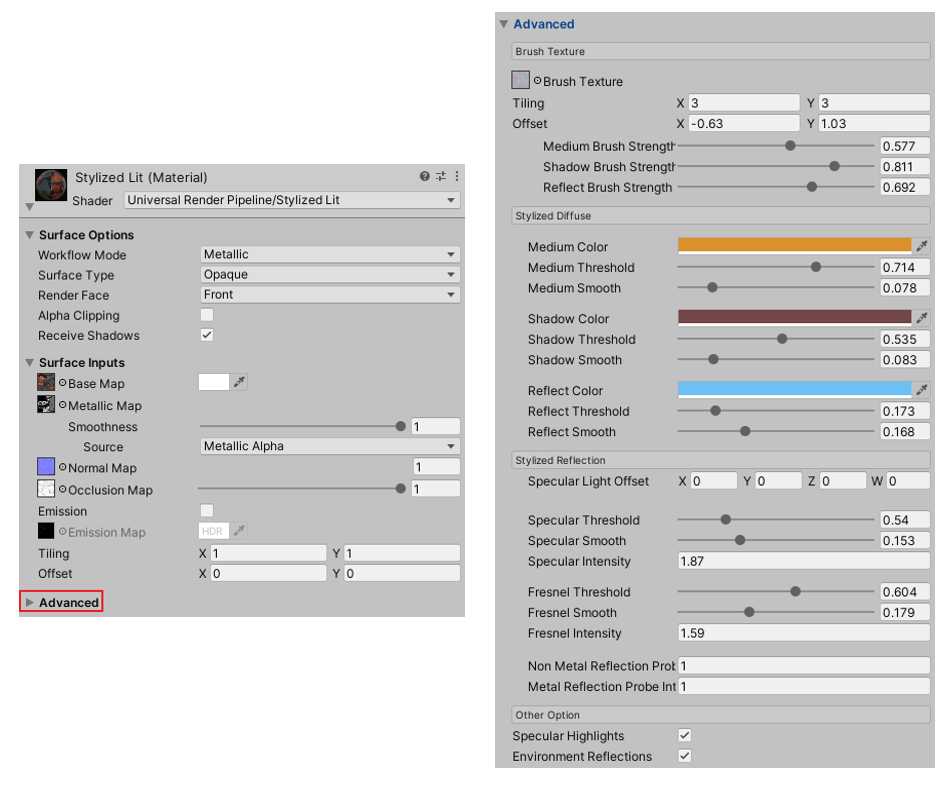952x786 pixels.
Task: Enable the Emission checkbox
Action: (x=207, y=510)
